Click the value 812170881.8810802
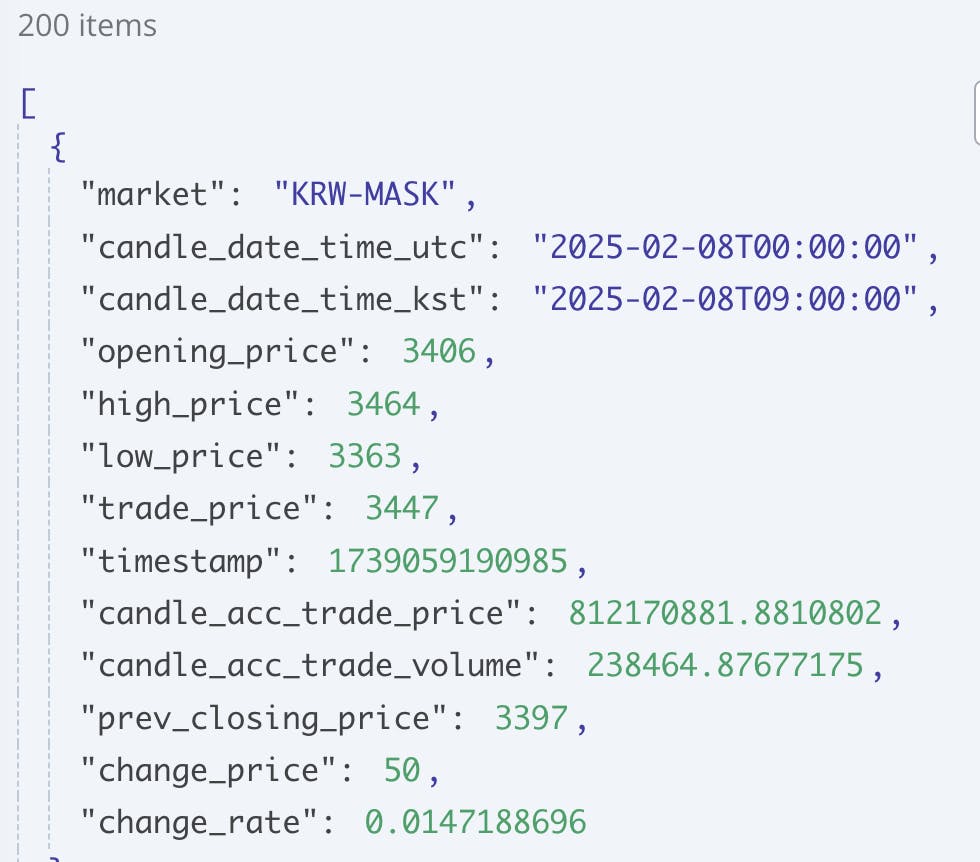The height and width of the screenshot is (862, 980). coord(726,613)
